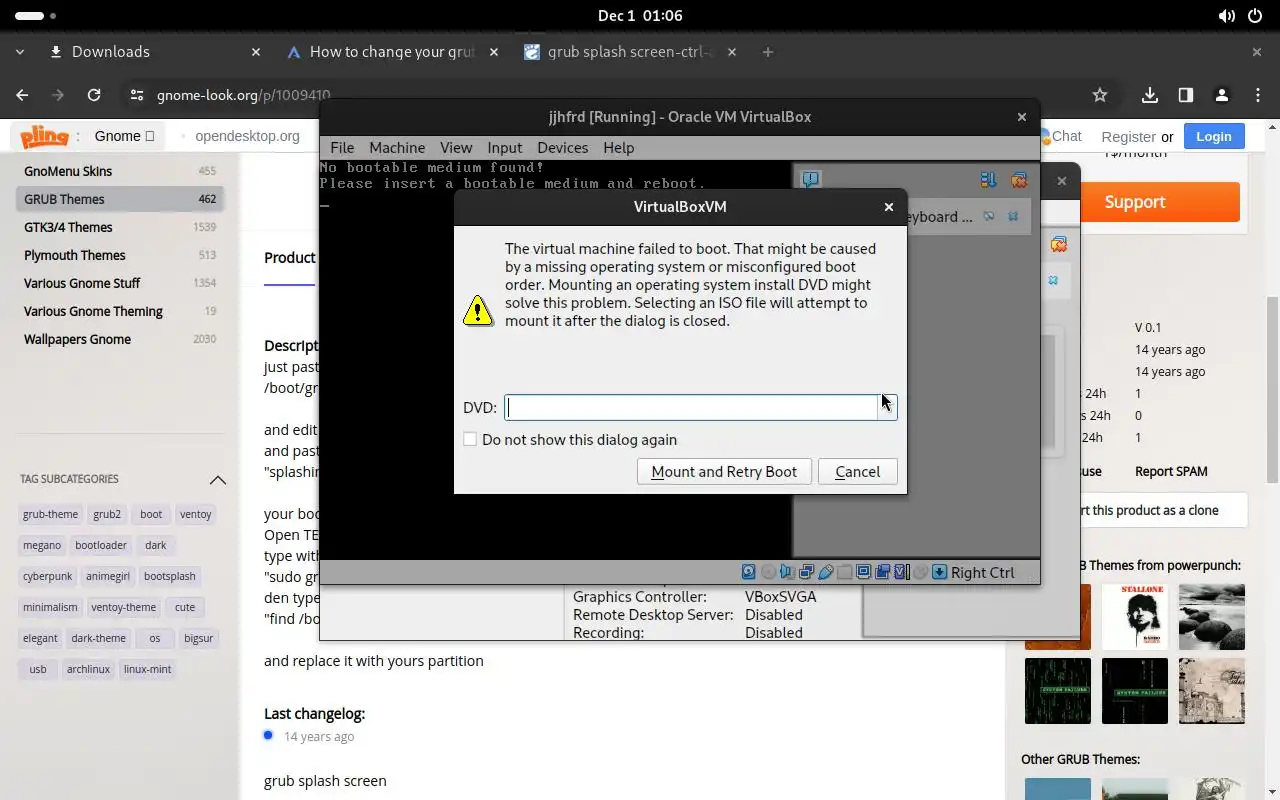Viewport: 1280px width, 800px height.
Task: Click the sort notifications icon in VM
Action: click(x=988, y=180)
